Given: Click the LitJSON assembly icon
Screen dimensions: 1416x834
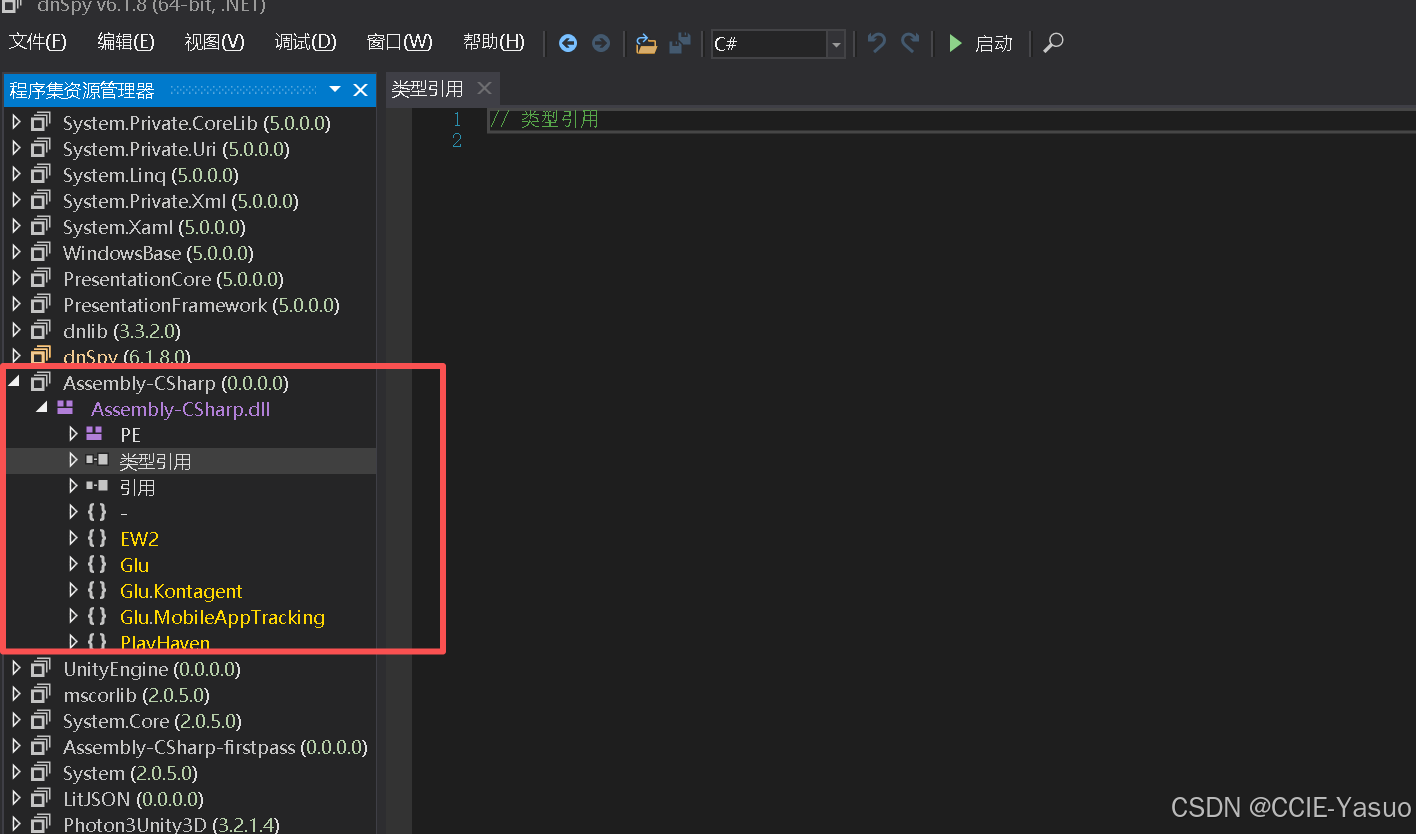Looking at the screenshot, I should point(40,798).
